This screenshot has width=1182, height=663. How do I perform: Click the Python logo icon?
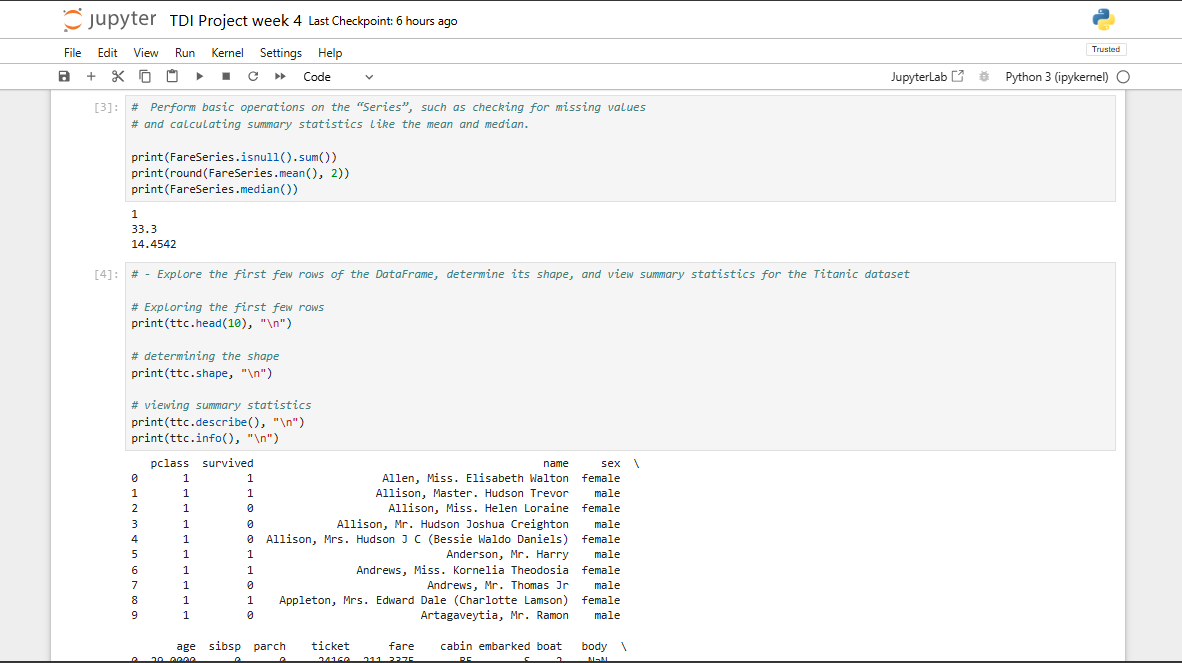(1104, 20)
